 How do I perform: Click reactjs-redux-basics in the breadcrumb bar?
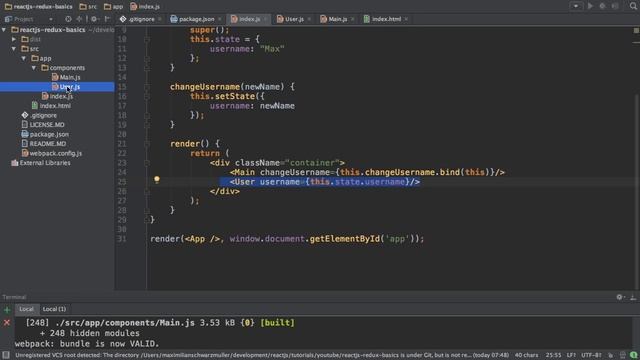pyautogui.click(x=39, y=7)
